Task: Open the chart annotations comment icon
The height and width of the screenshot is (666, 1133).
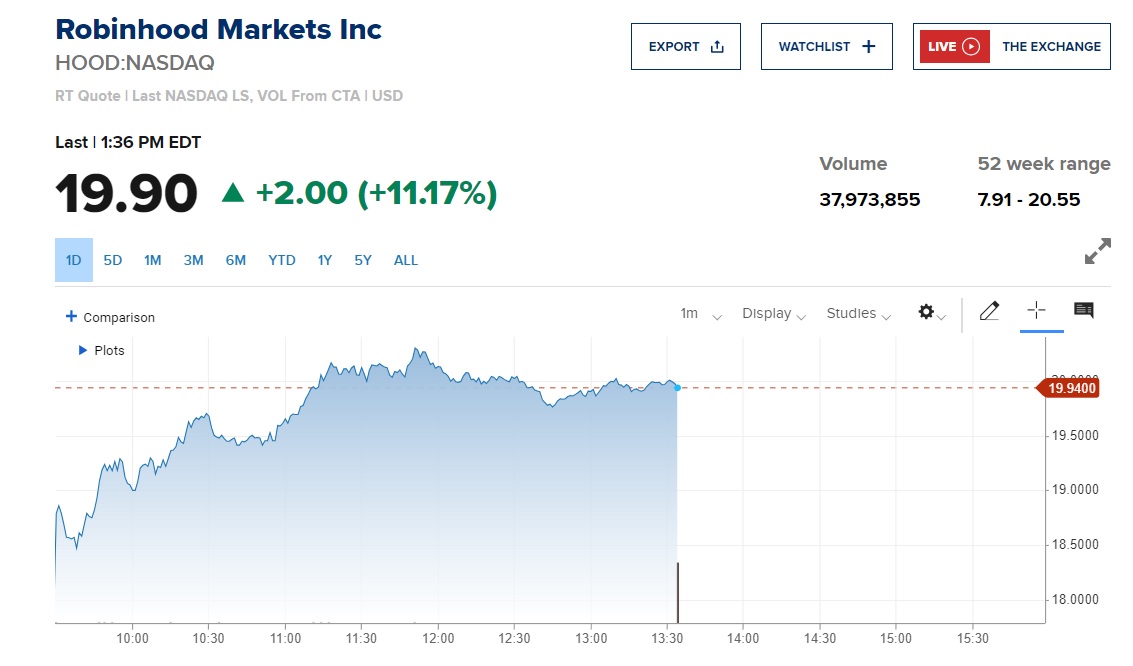Action: [1083, 311]
